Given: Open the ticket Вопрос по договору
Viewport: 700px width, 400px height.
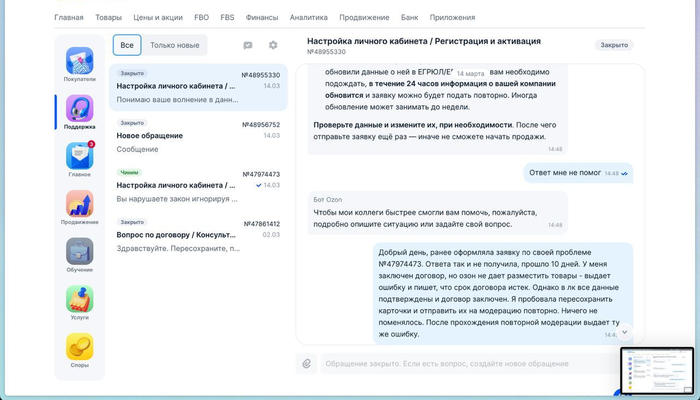Looking at the screenshot, I should 198,234.
